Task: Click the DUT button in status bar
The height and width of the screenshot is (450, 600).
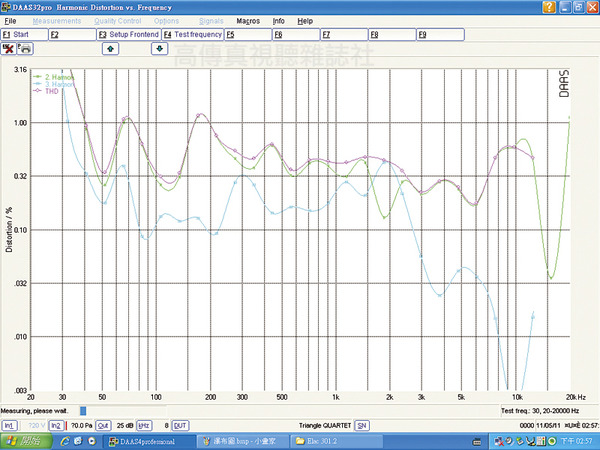Action: pyautogui.click(x=180, y=426)
